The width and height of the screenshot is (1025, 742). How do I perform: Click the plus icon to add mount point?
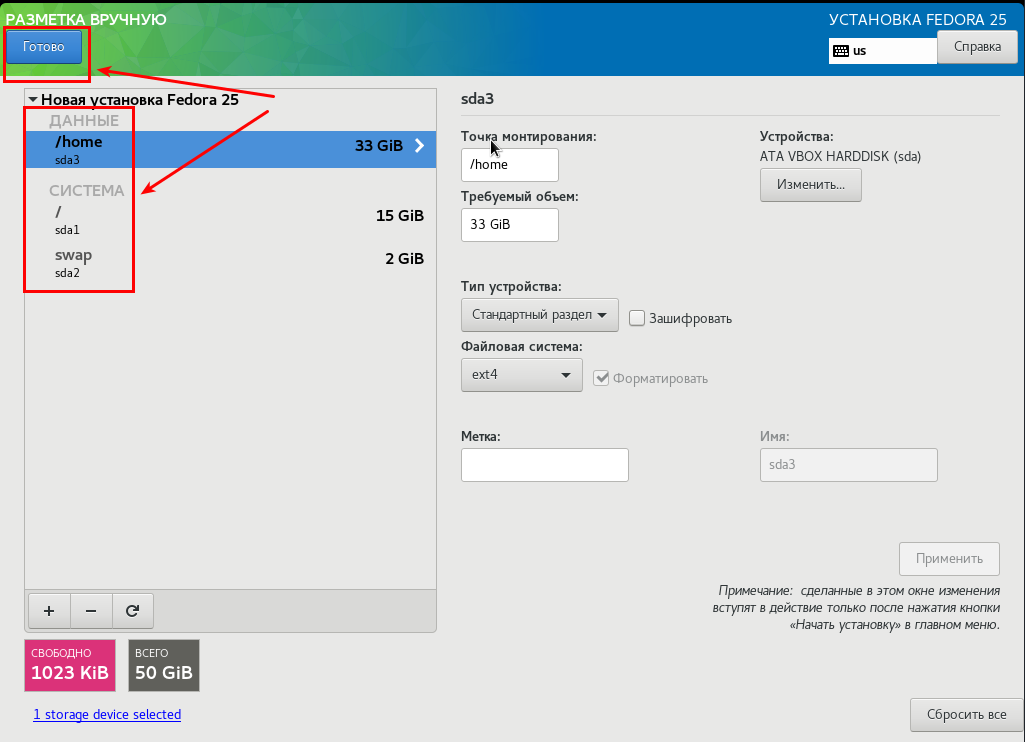pyautogui.click(x=50, y=610)
